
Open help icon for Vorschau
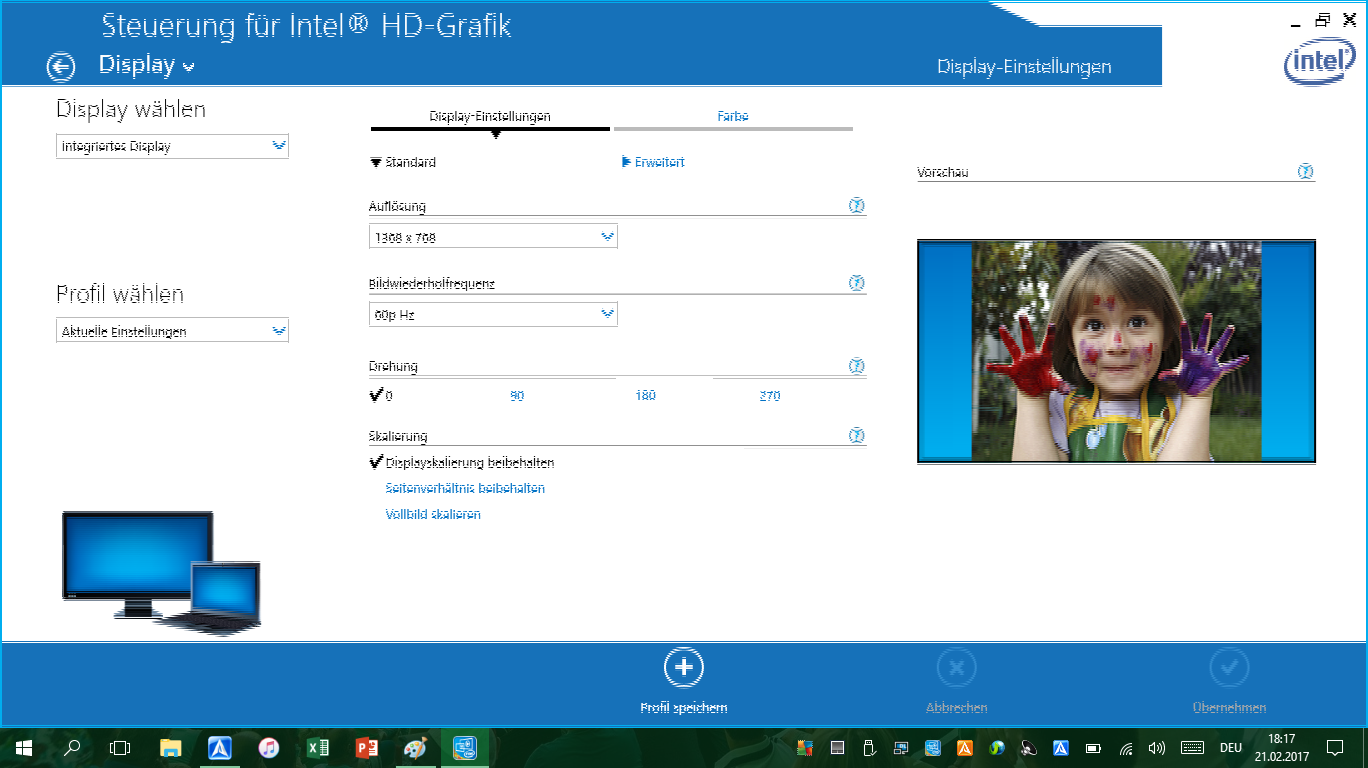tap(1305, 172)
